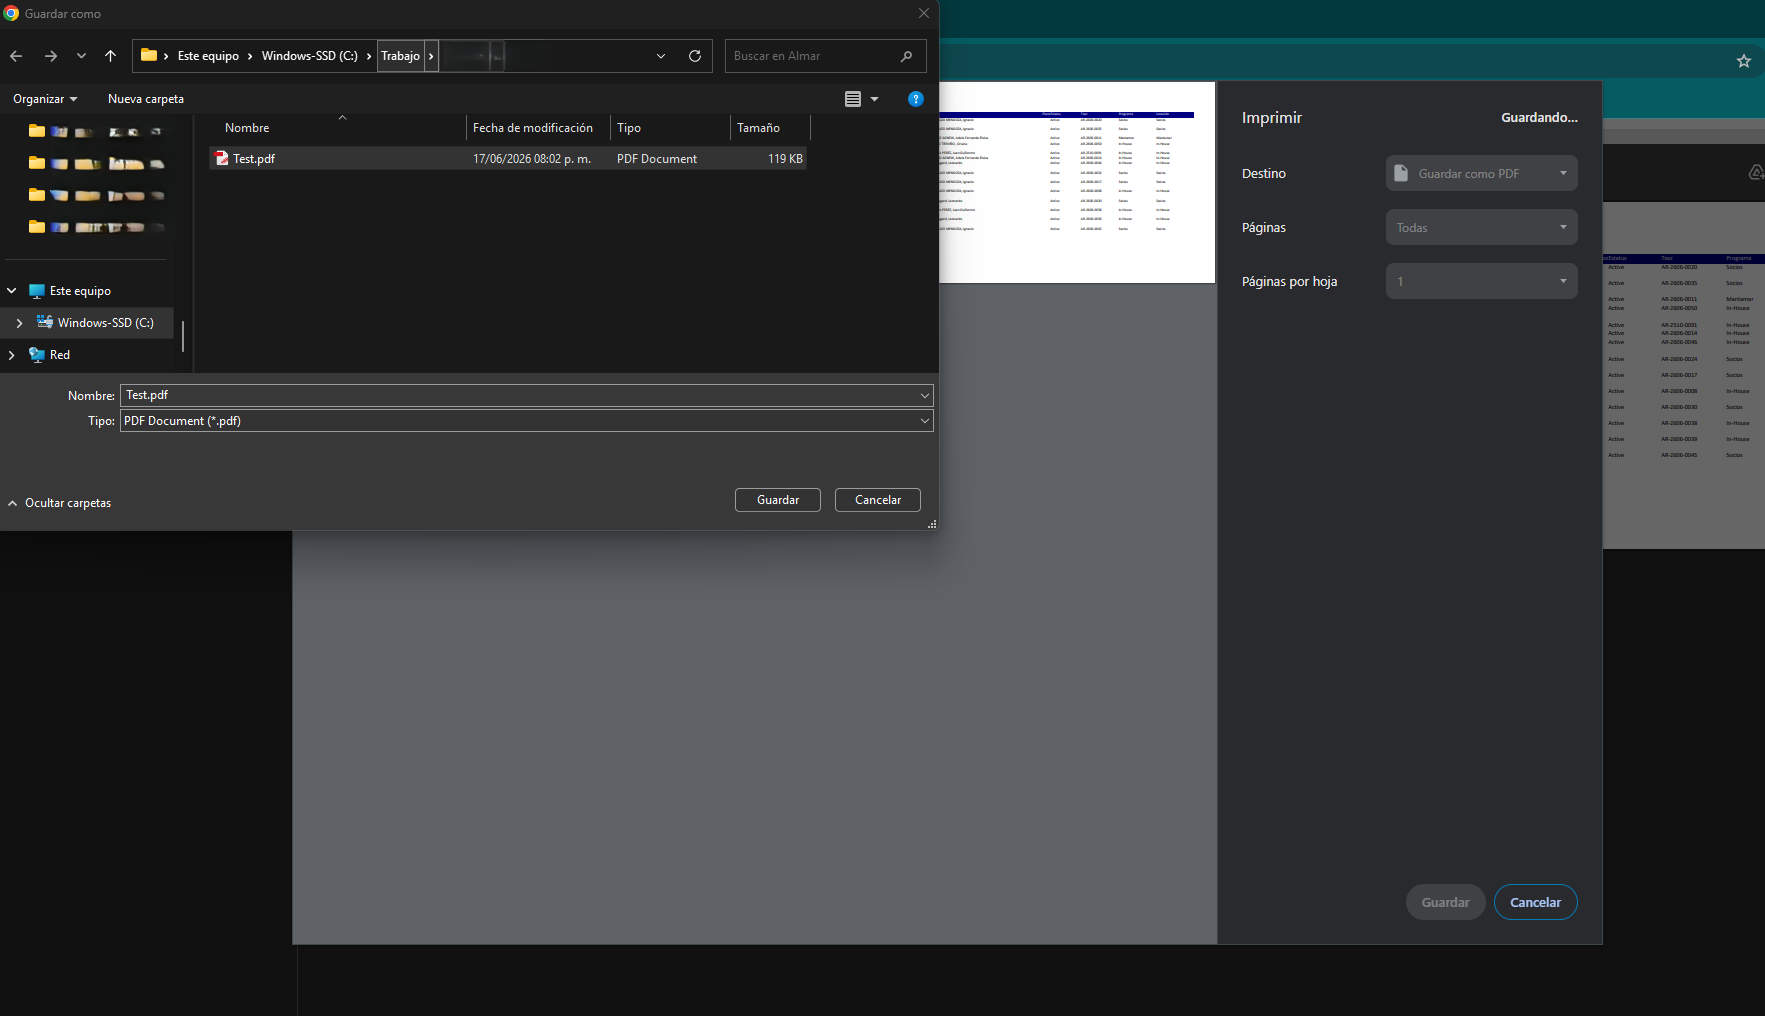
Task: Select Windows-SSD (C:) in navigation tree
Action: [x=105, y=323]
